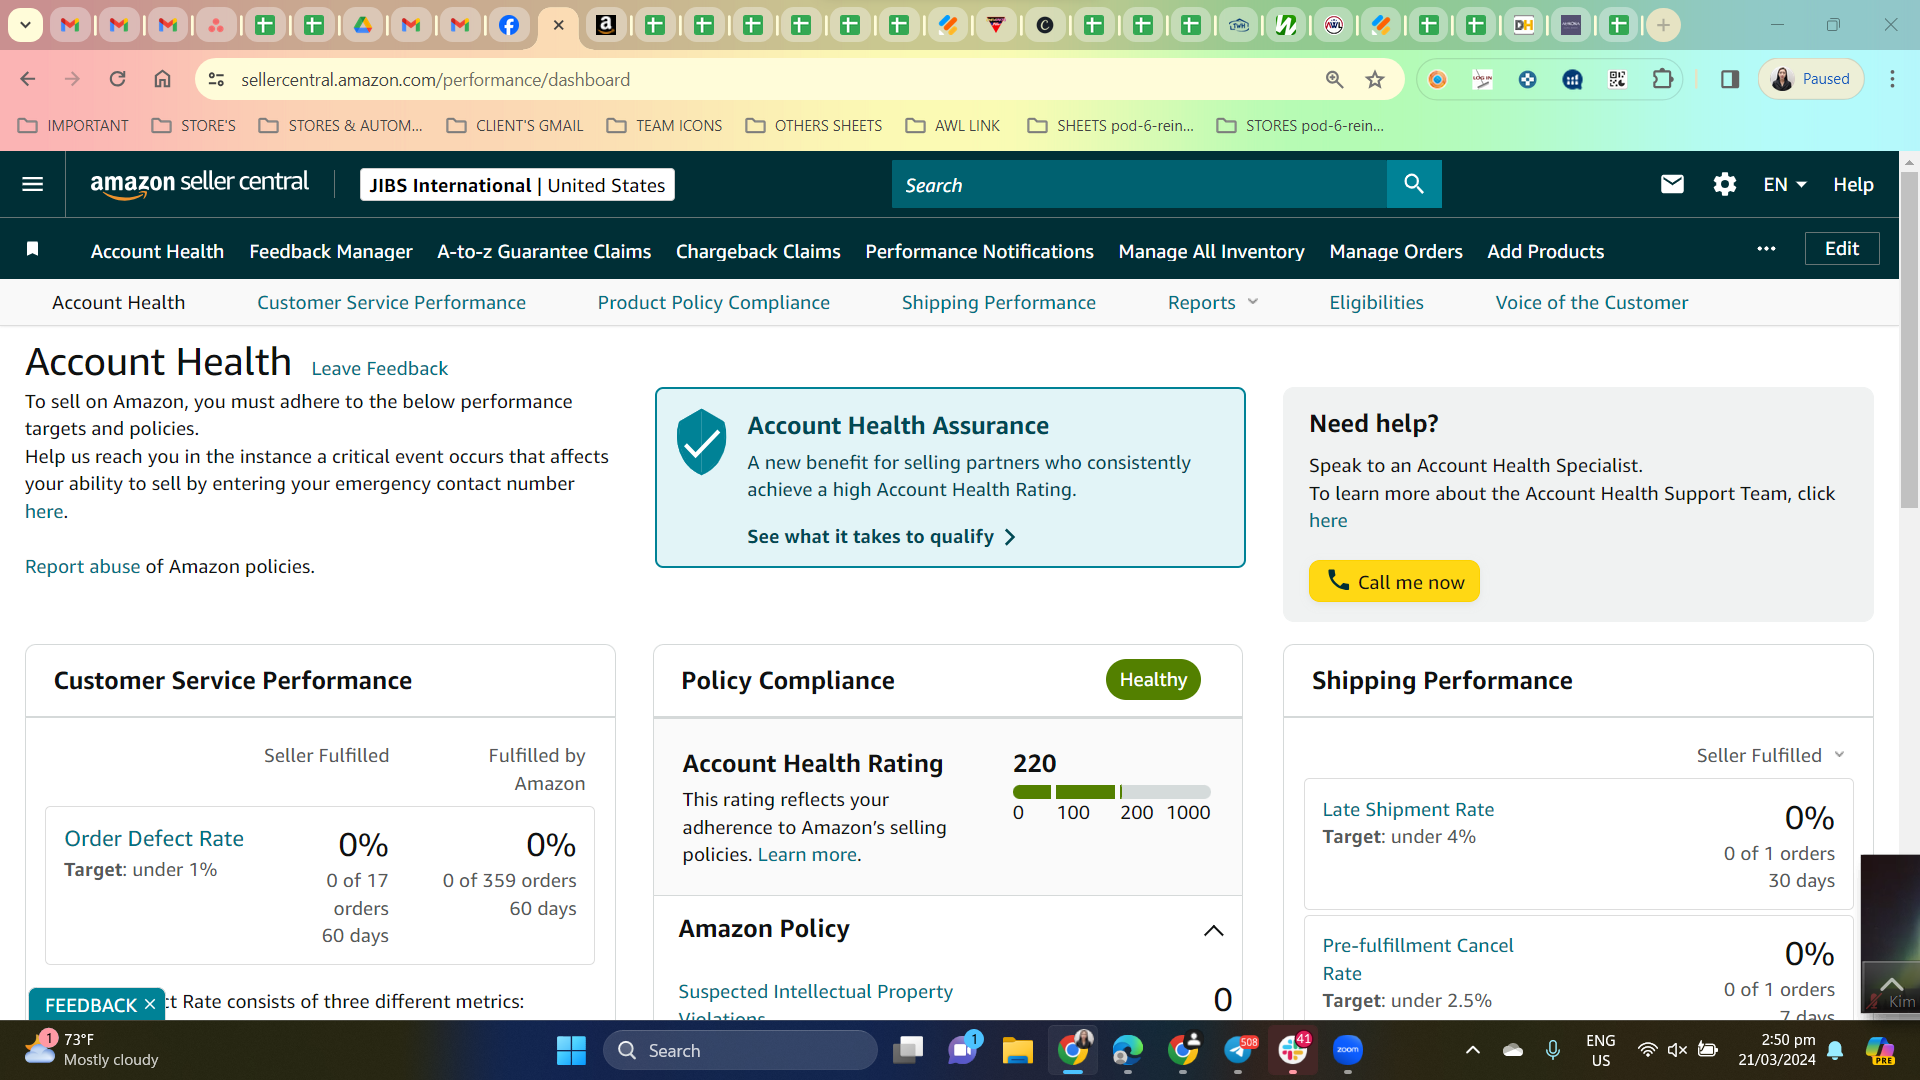Click the Windows Start button
Image resolution: width=1920 pixels, height=1080 pixels.
tap(571, 1050)
